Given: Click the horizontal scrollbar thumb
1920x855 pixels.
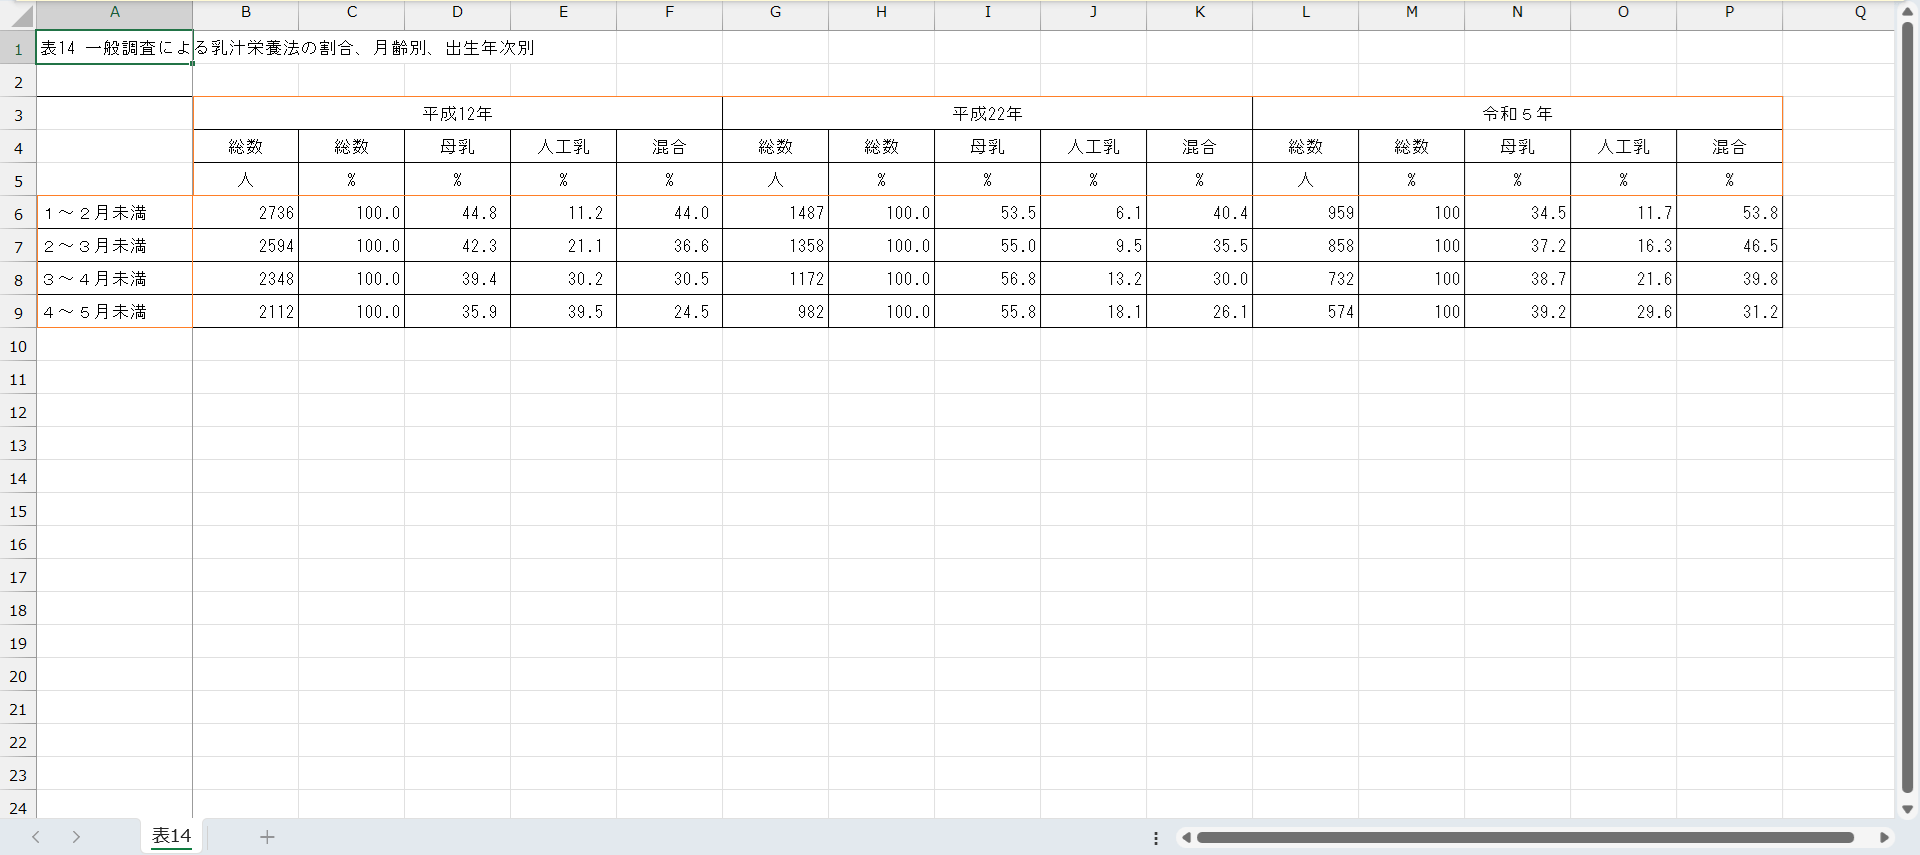Looking at the screenshot, I should [1525, 838].
